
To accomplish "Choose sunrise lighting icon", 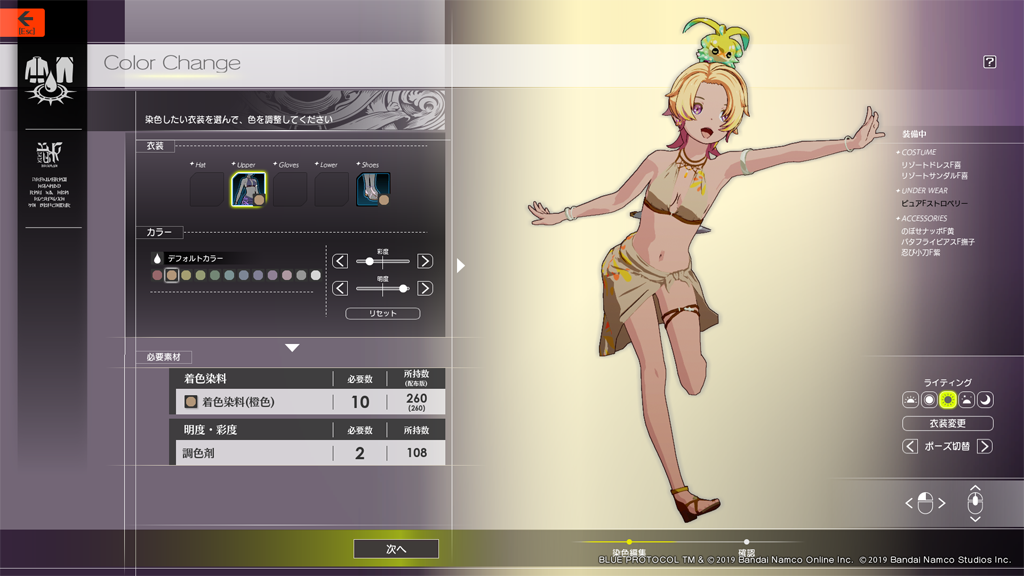I will click(910, 400).
